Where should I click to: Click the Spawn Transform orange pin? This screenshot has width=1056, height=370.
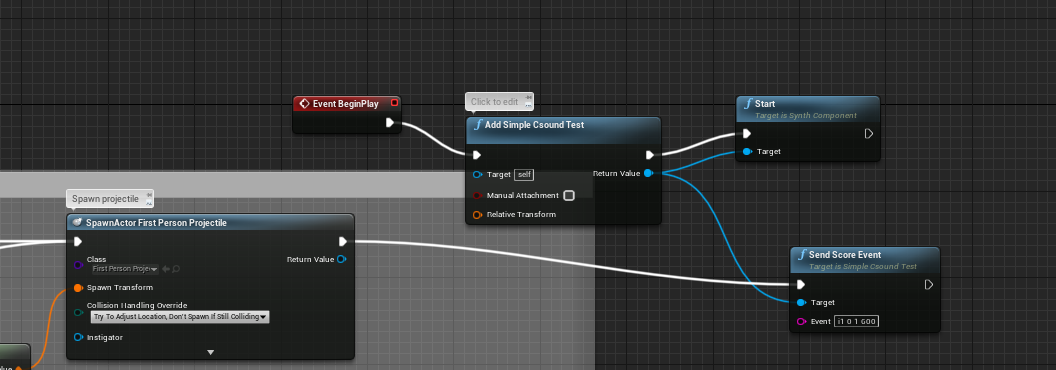click(78, 288)
